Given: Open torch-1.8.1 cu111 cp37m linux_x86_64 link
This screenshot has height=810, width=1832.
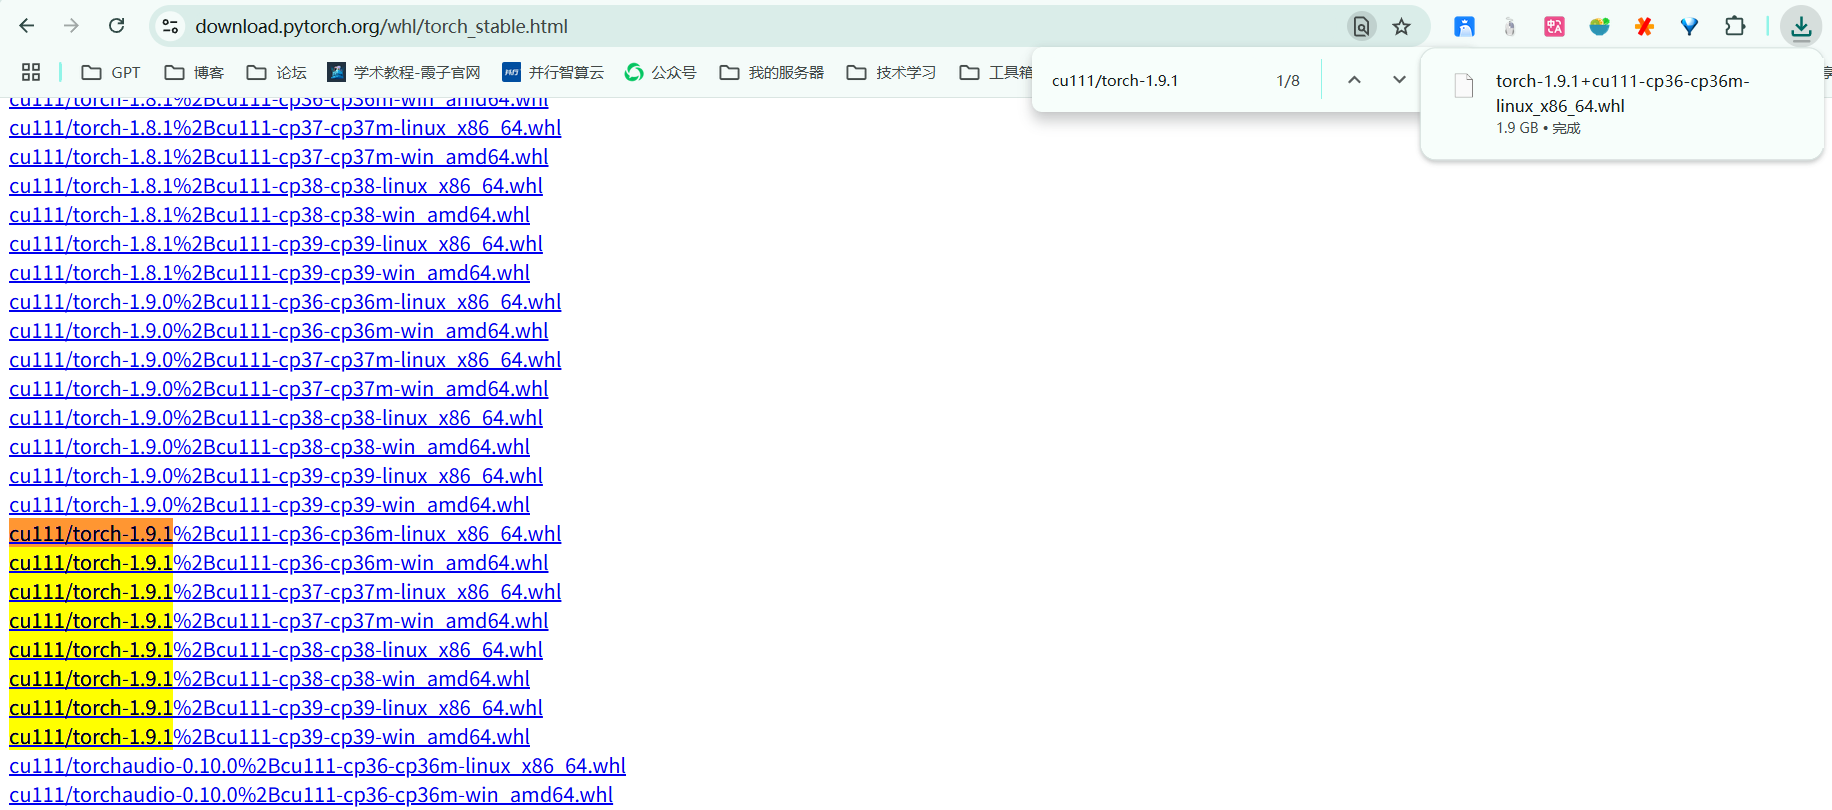Looking at the screenshot, I should click(285, 128).
